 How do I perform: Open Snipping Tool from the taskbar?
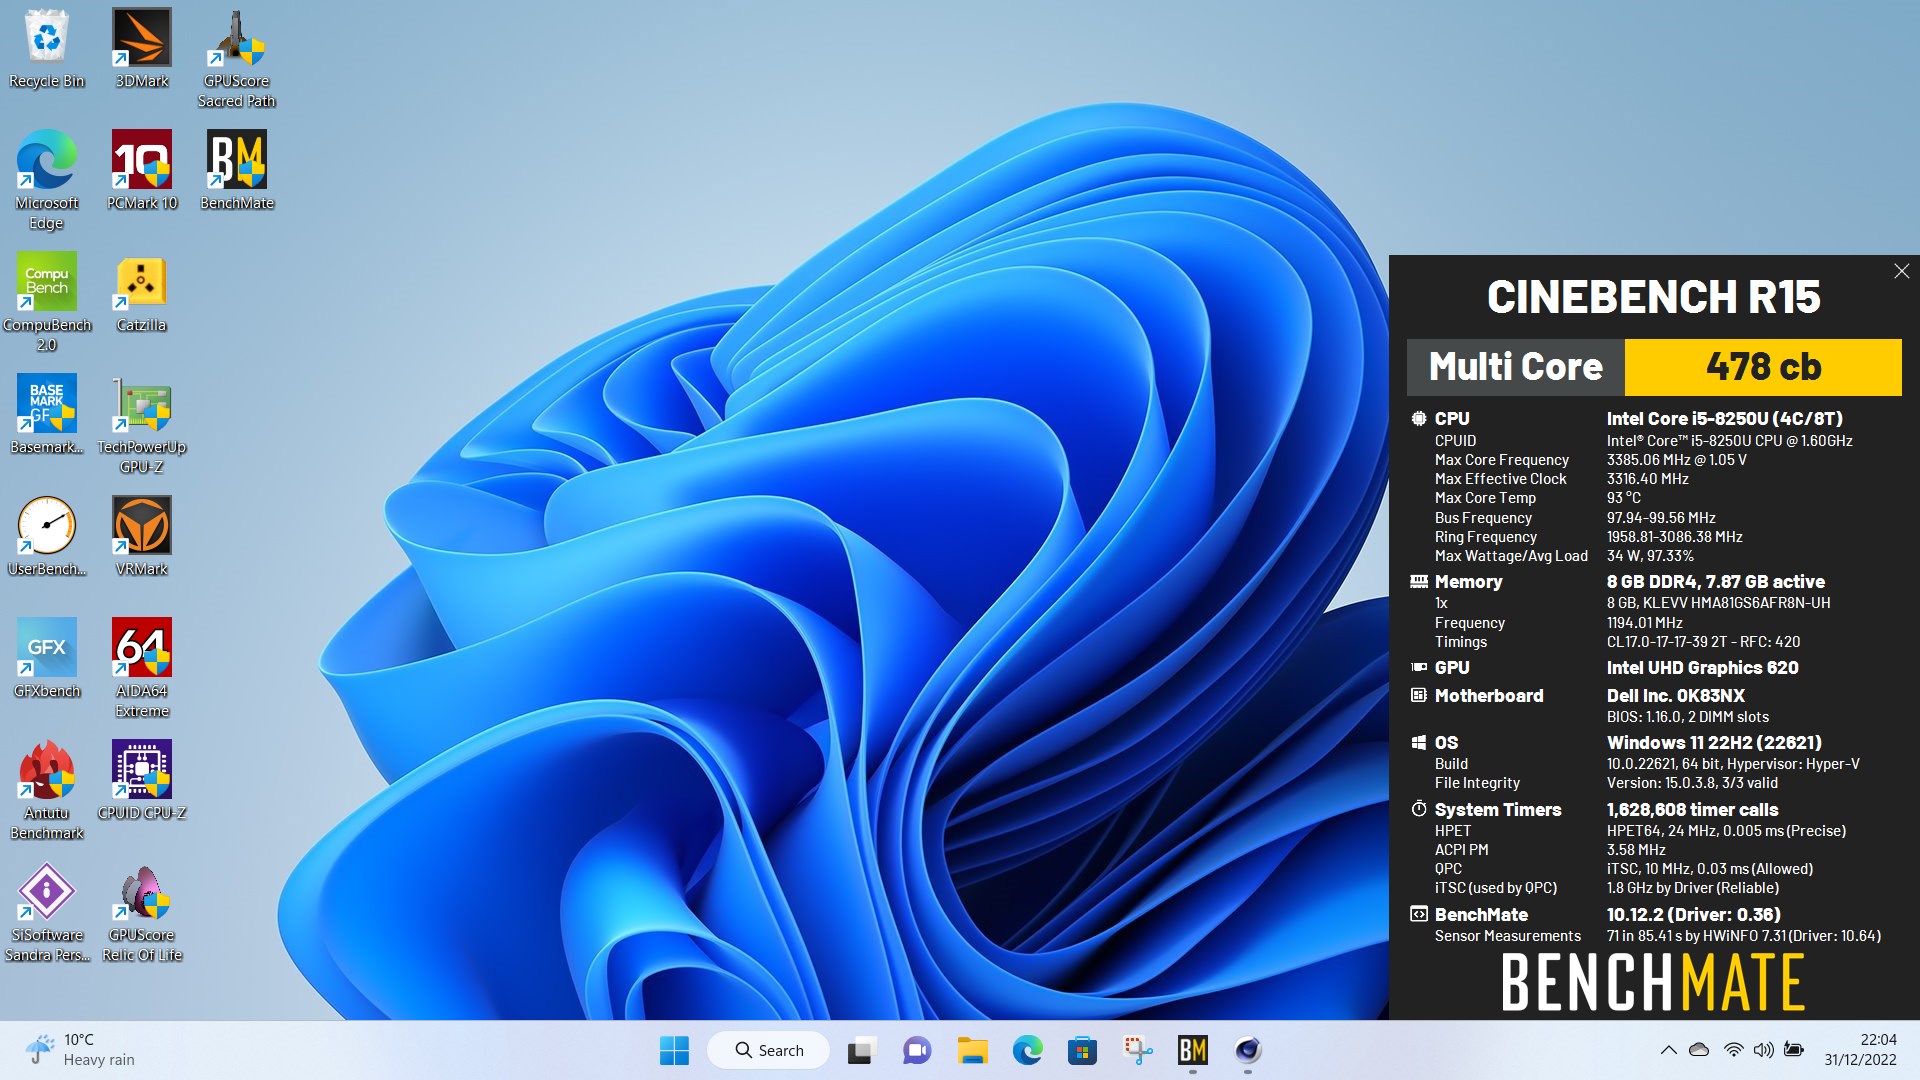coord(1138,1050)
